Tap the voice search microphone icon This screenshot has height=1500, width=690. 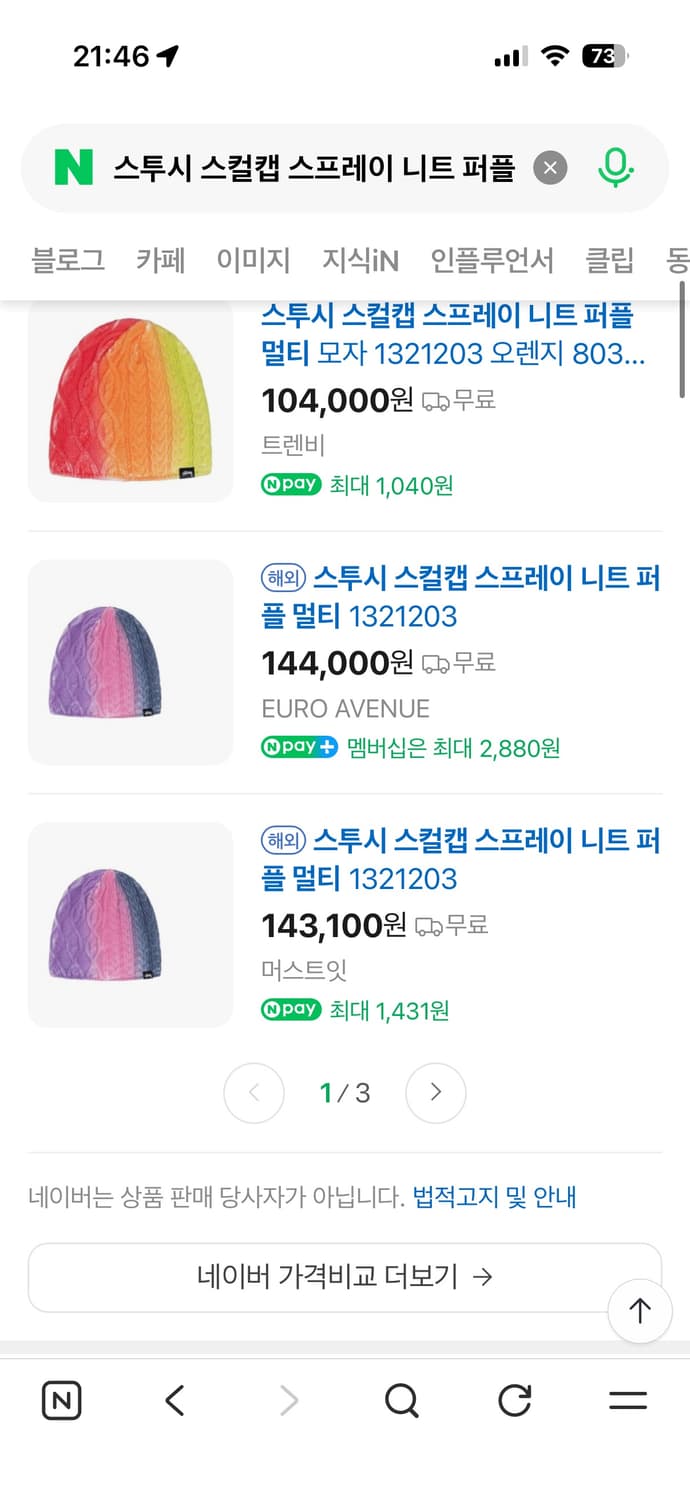coord(617,167)
